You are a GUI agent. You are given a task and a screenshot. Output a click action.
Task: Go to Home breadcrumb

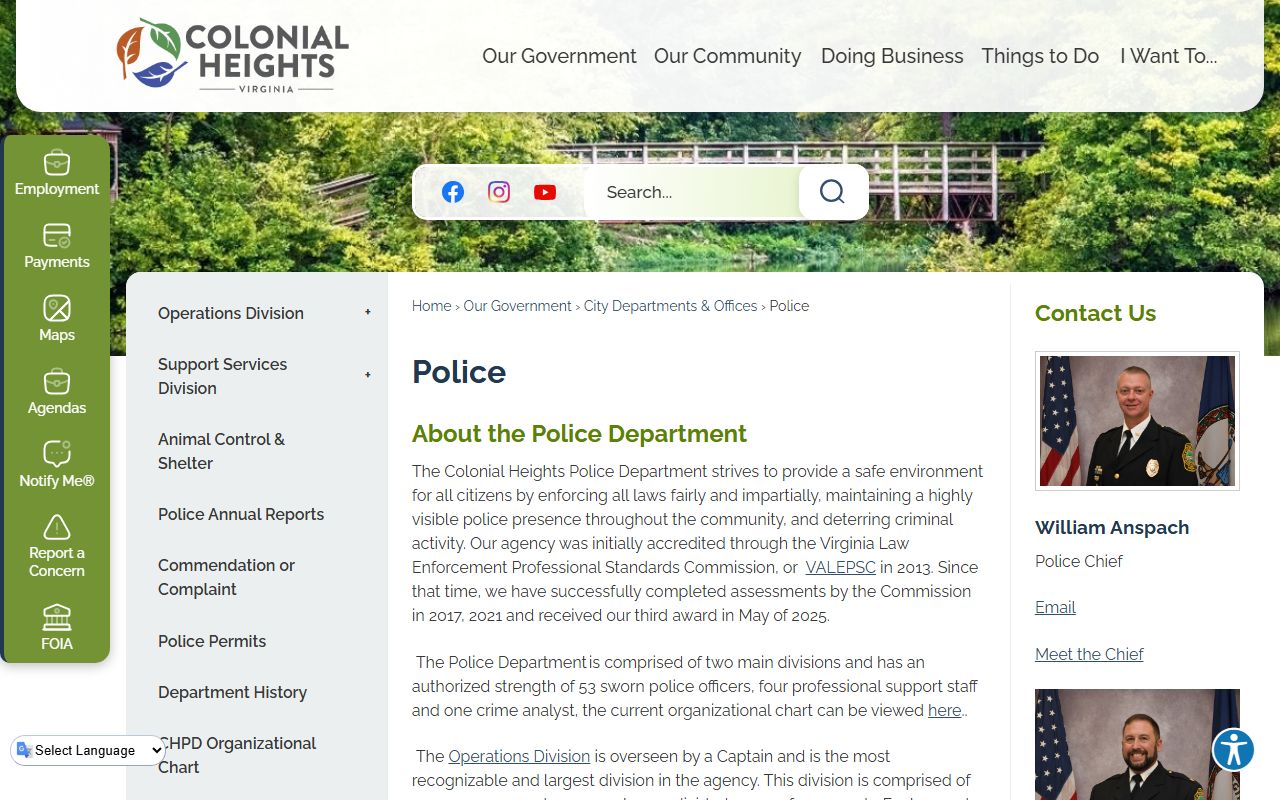tap(432, 306)
